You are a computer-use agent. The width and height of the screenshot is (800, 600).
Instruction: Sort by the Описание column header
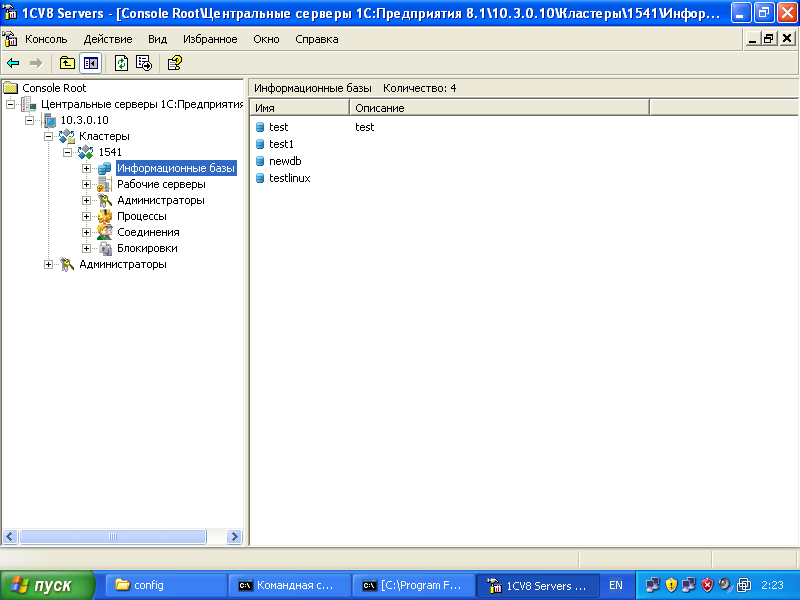pyautogui.click(x=499, y=108)
